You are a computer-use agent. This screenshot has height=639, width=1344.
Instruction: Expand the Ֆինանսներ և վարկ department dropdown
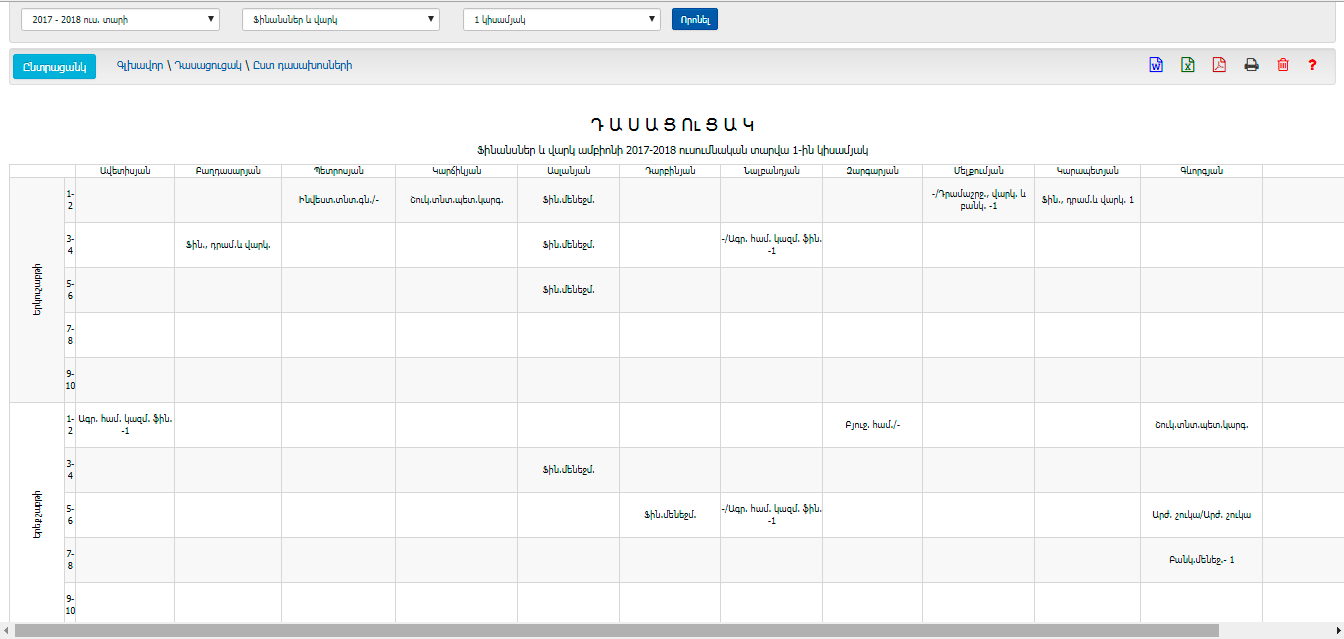[341, 19]
